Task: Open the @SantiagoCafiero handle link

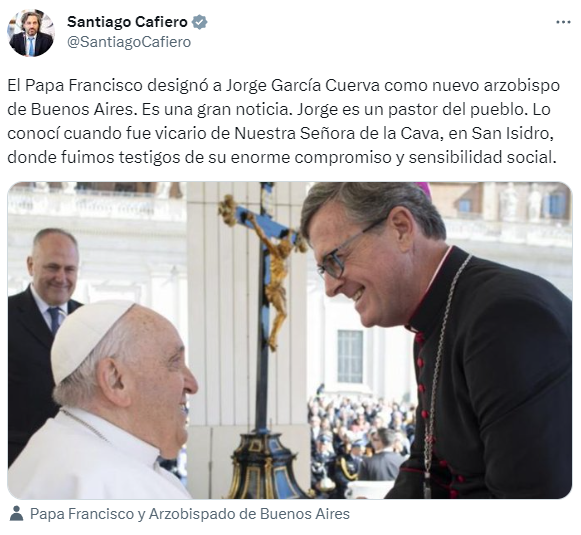Action: tap(129, 42)
